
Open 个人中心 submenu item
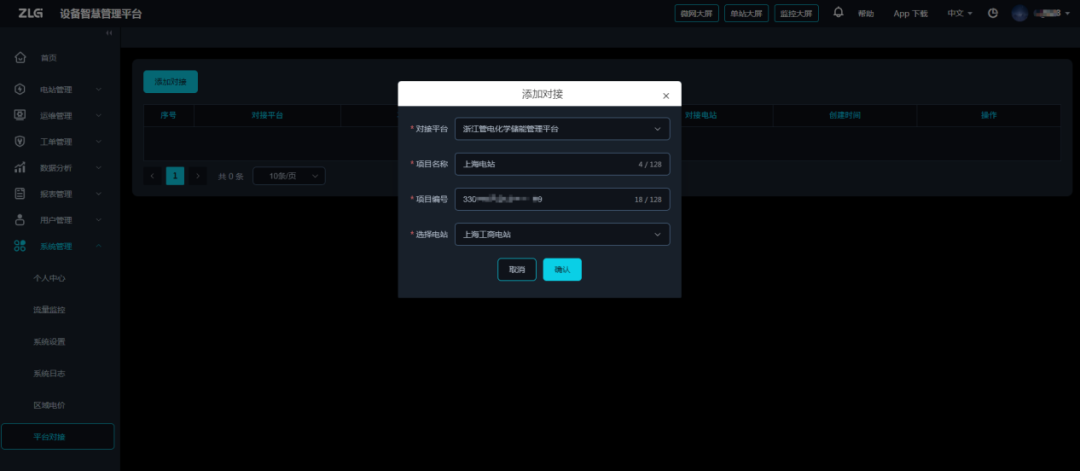pos(50,278)
